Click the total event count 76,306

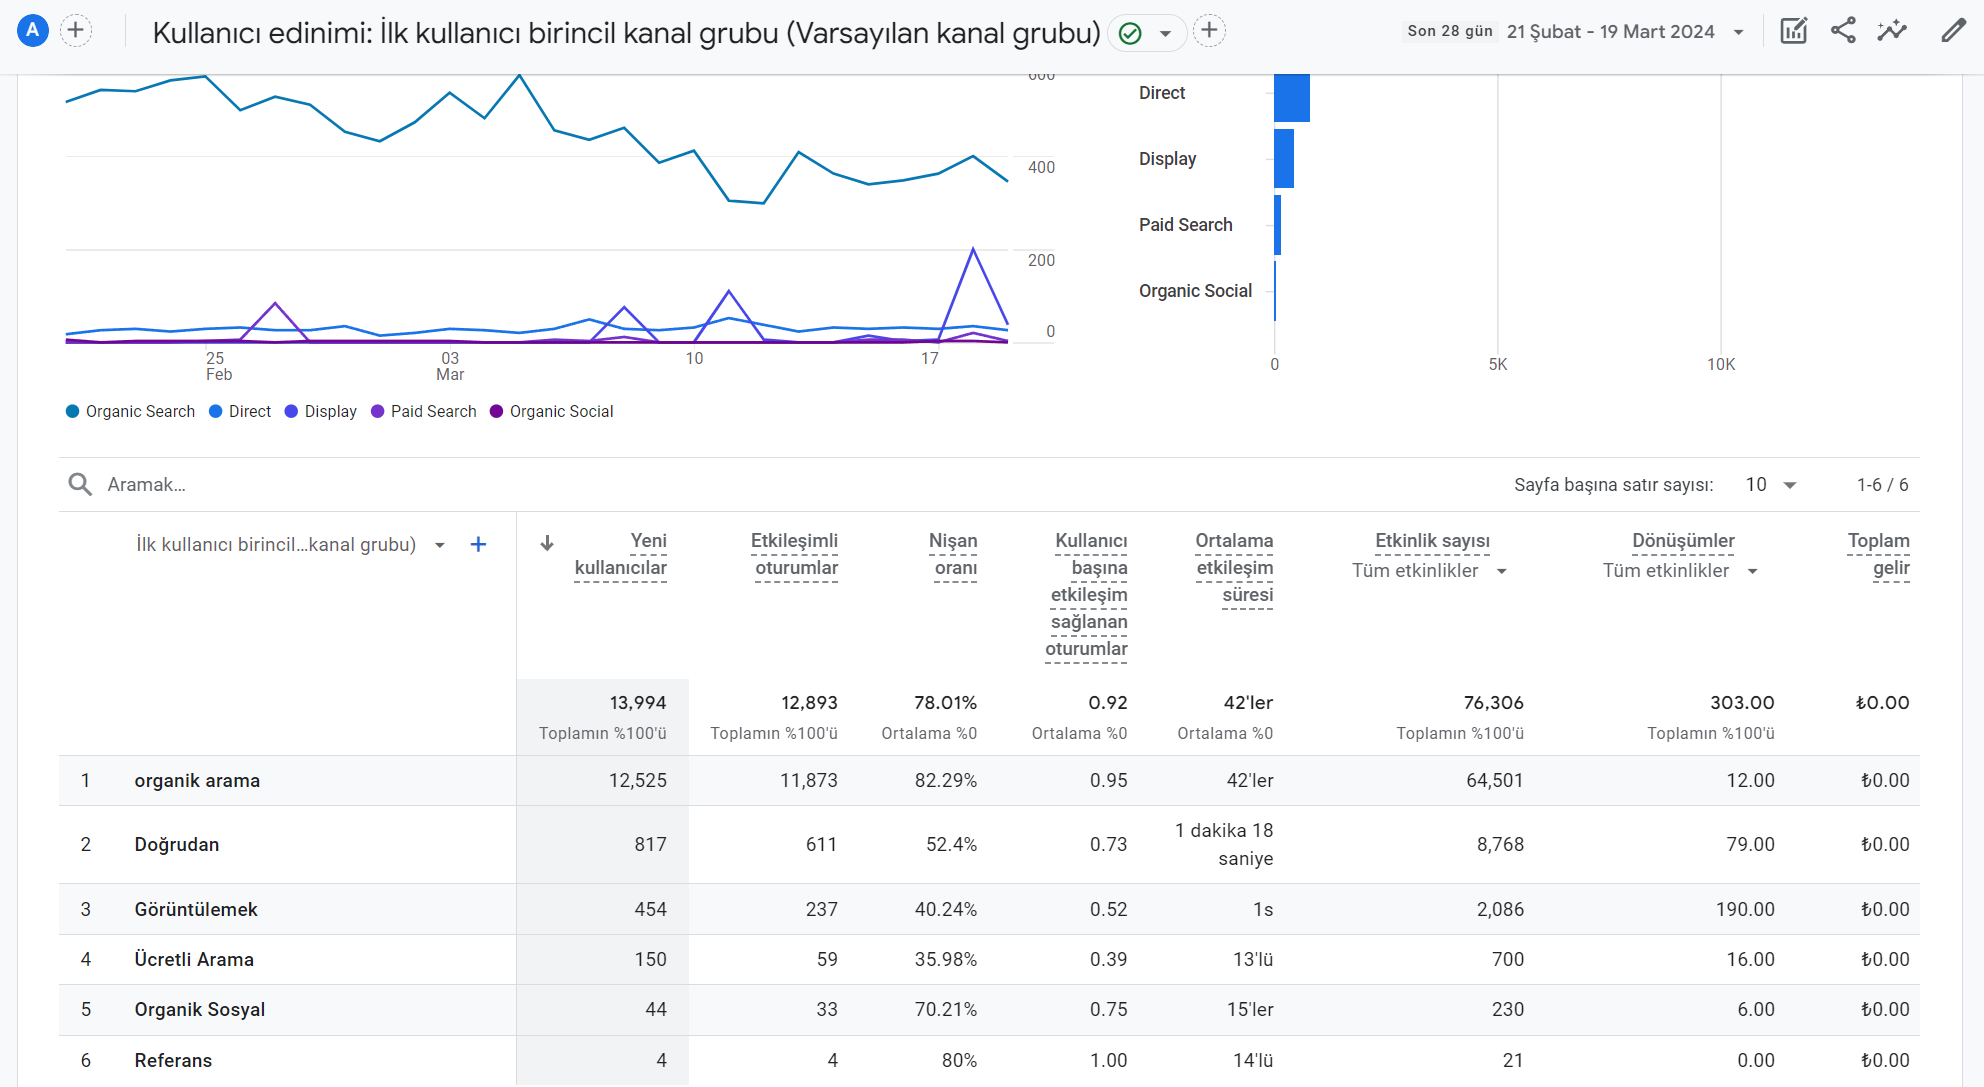click(1494, 703)
